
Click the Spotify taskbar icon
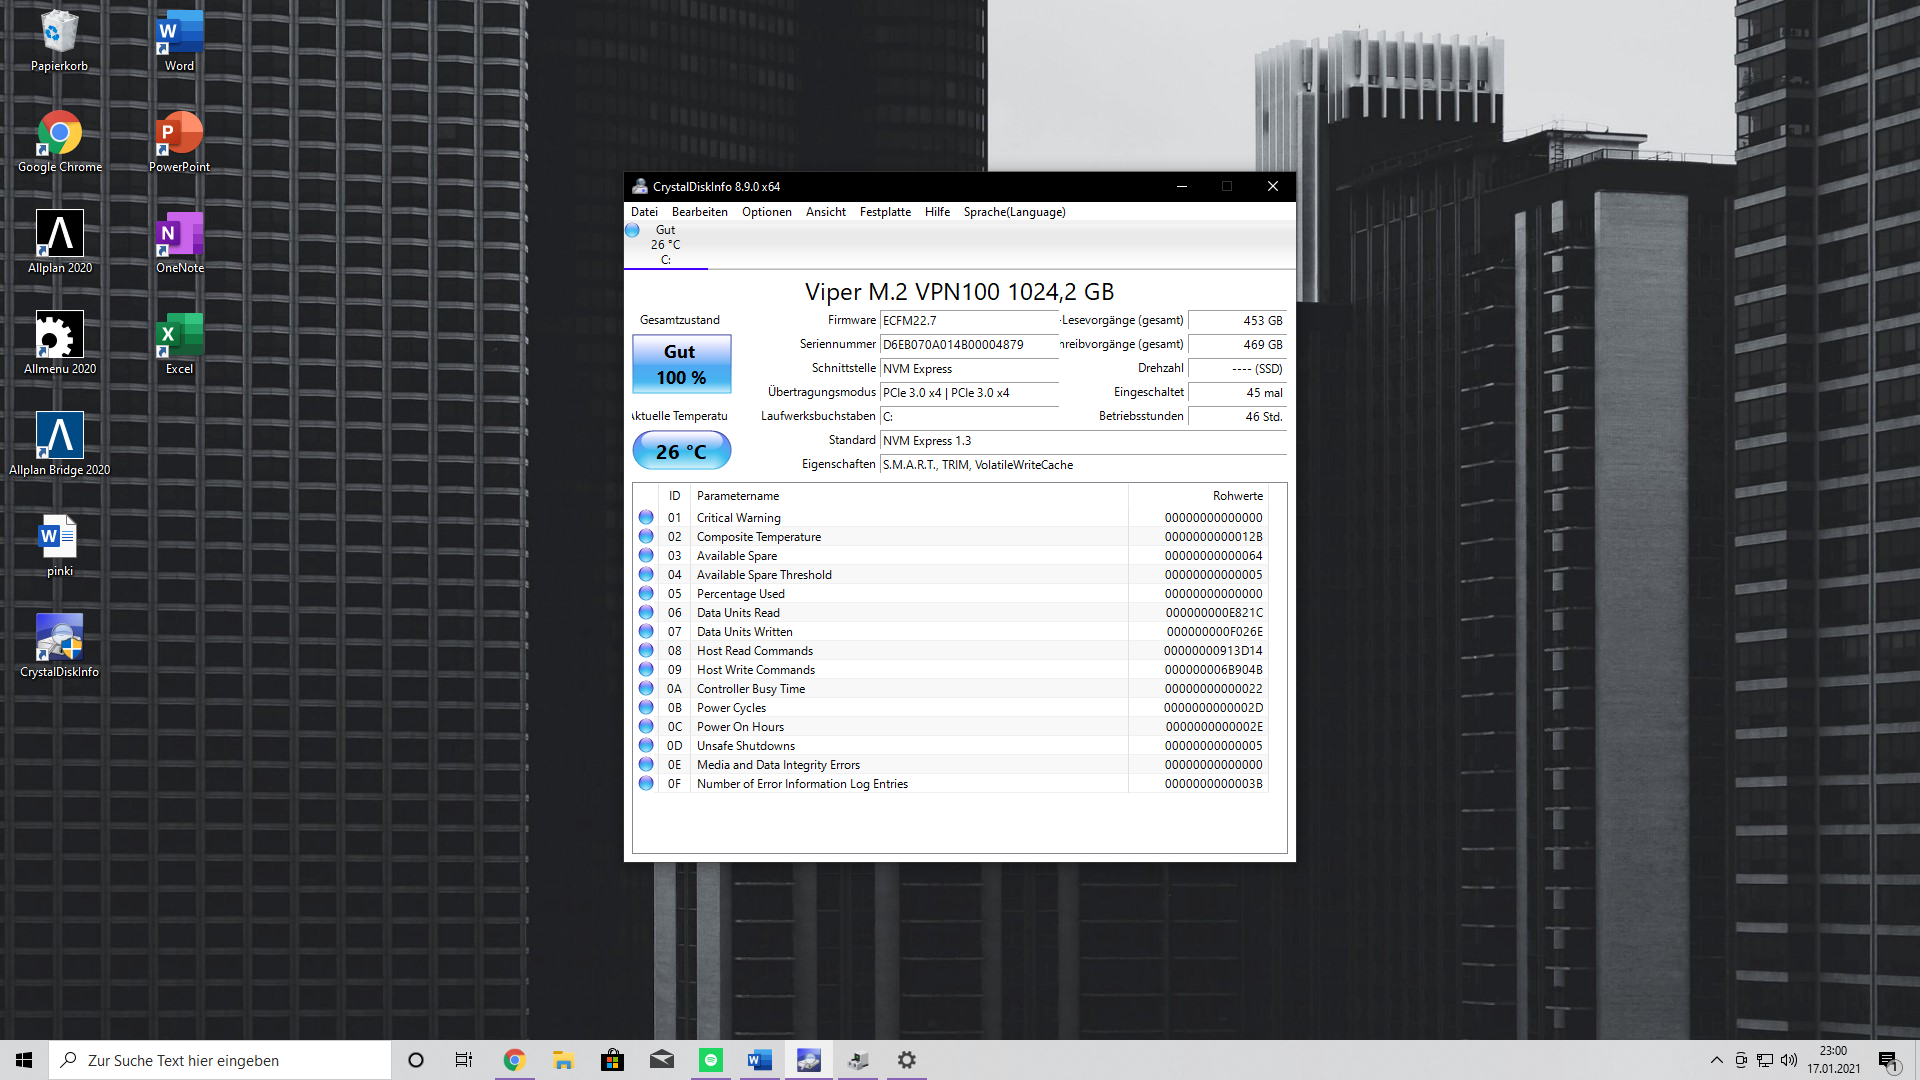pos(710,1060)
